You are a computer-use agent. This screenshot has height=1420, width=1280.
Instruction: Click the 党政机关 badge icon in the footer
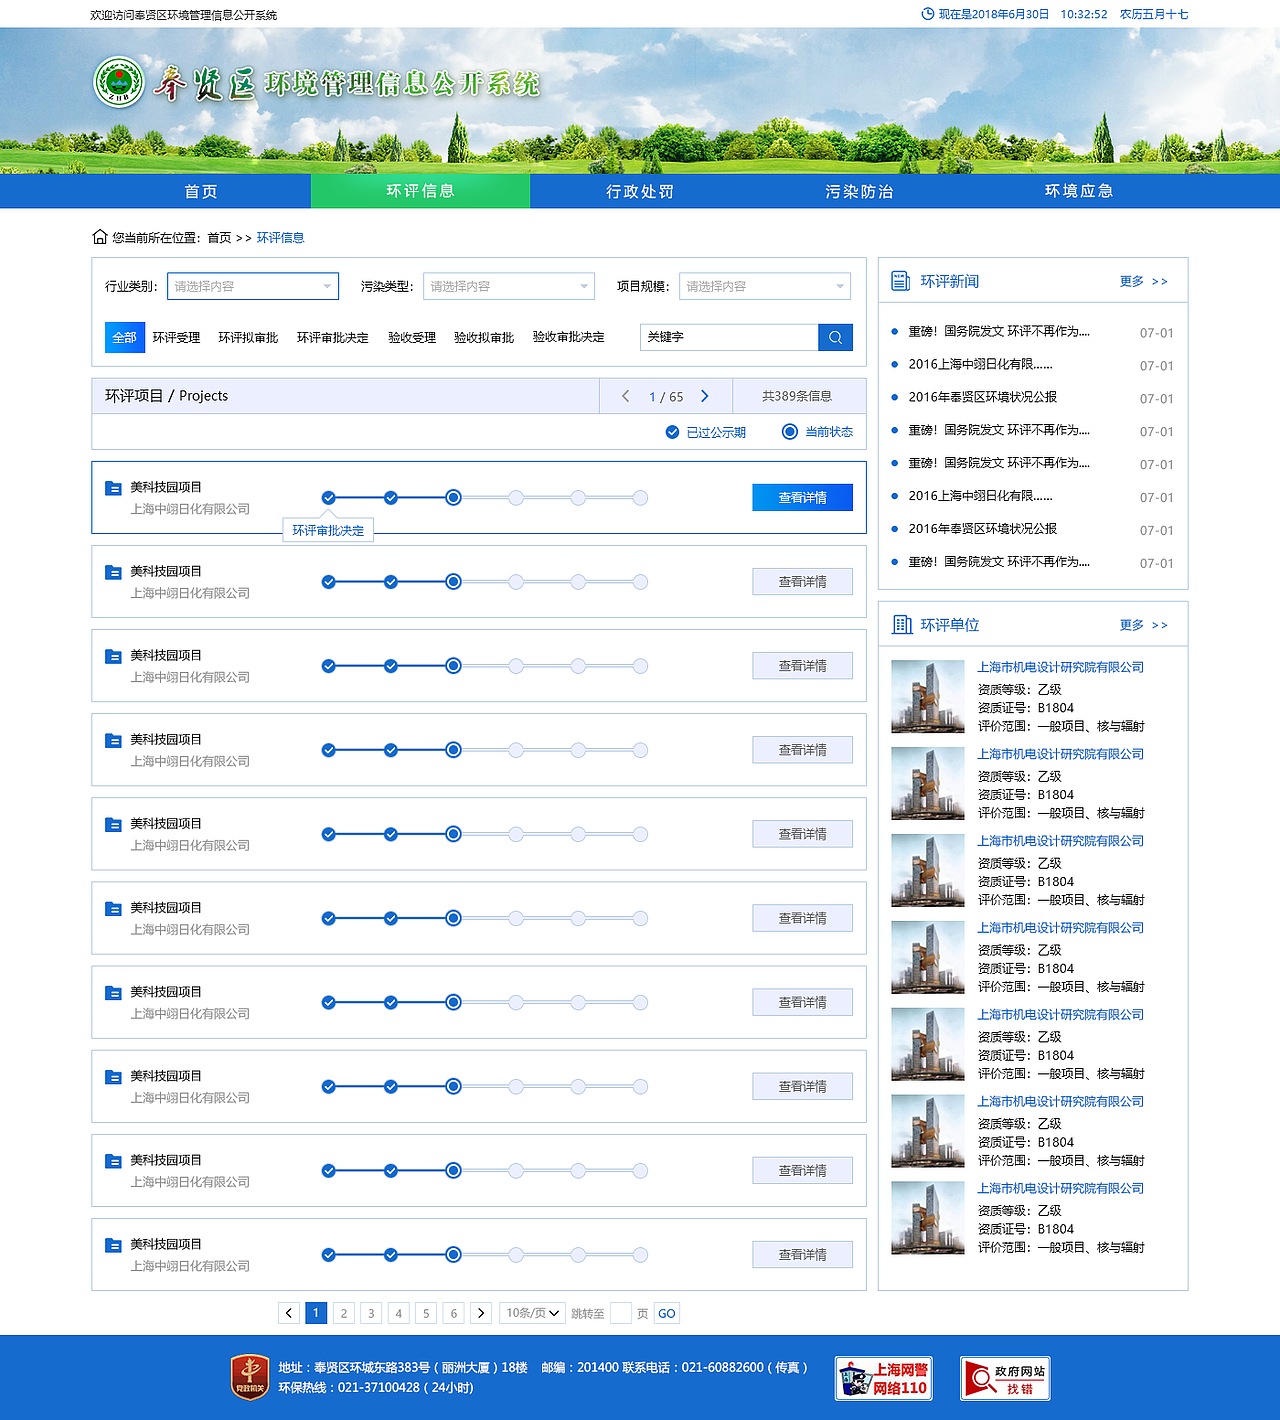pos(249,1377)
